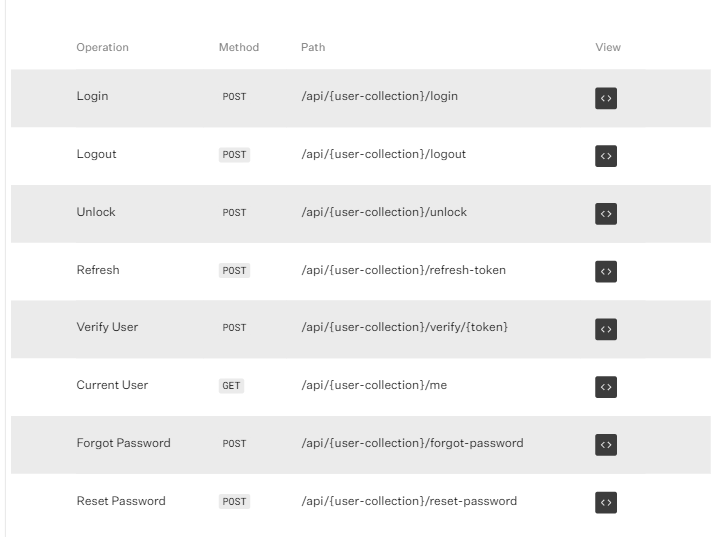Open the code view for Login
The height and width of the screenshot is (537, 715).
[x=606, y=98]
